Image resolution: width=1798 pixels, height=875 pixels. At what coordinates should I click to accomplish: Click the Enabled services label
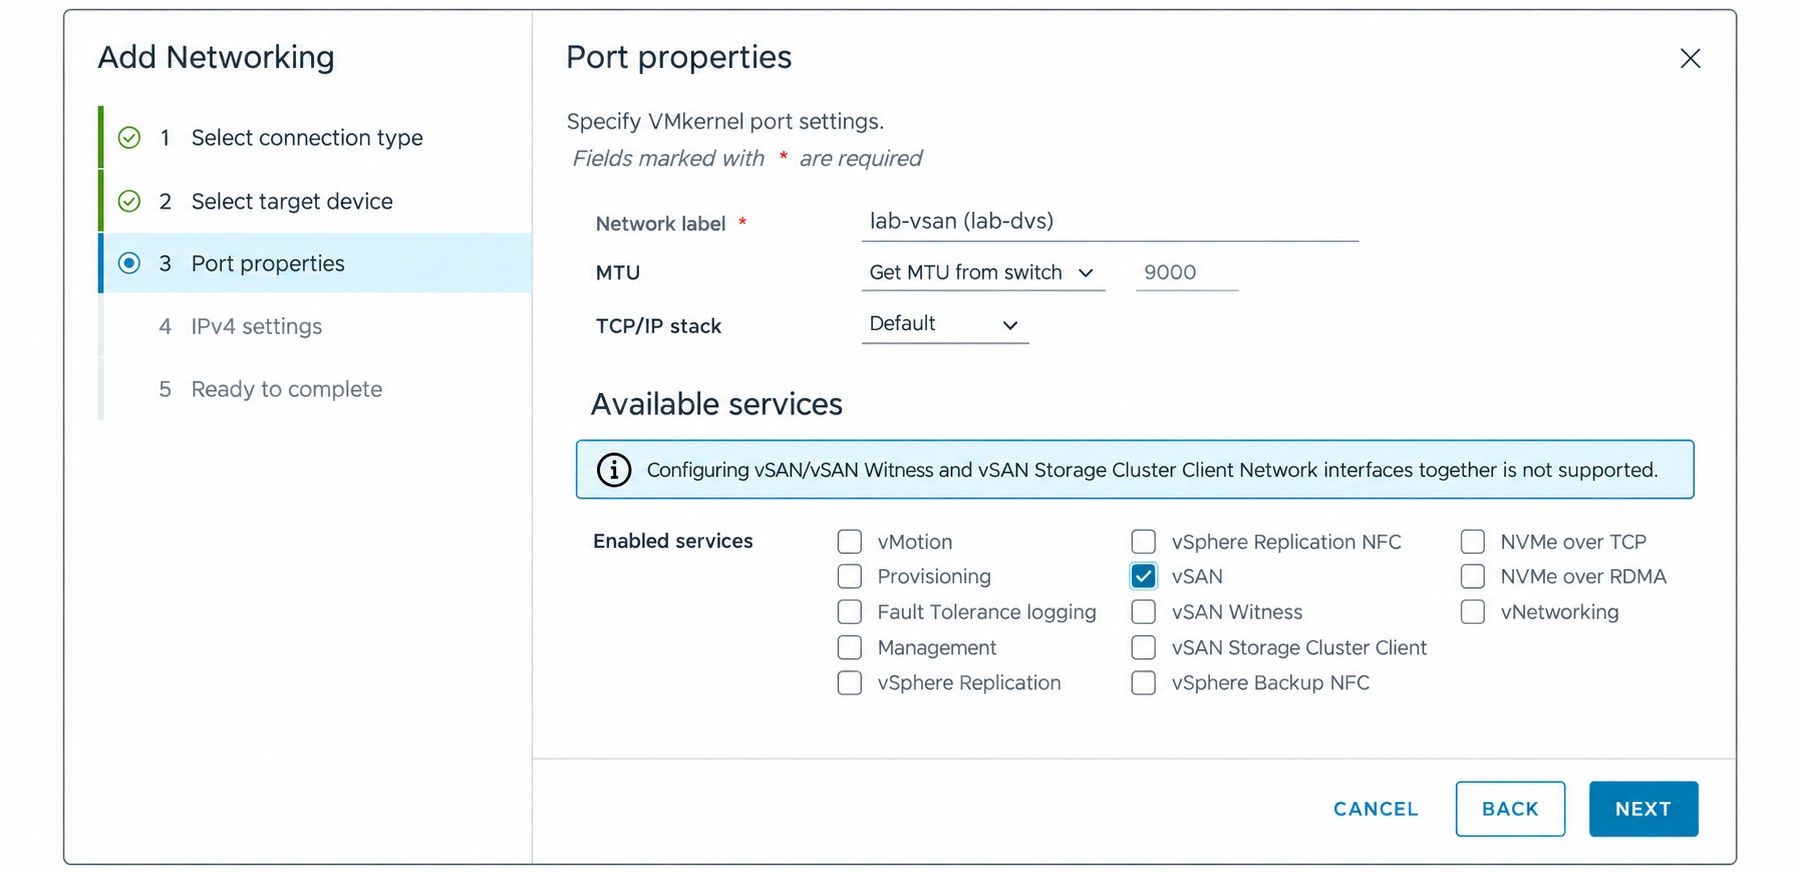pyautogui.click(x=673, y=541)
